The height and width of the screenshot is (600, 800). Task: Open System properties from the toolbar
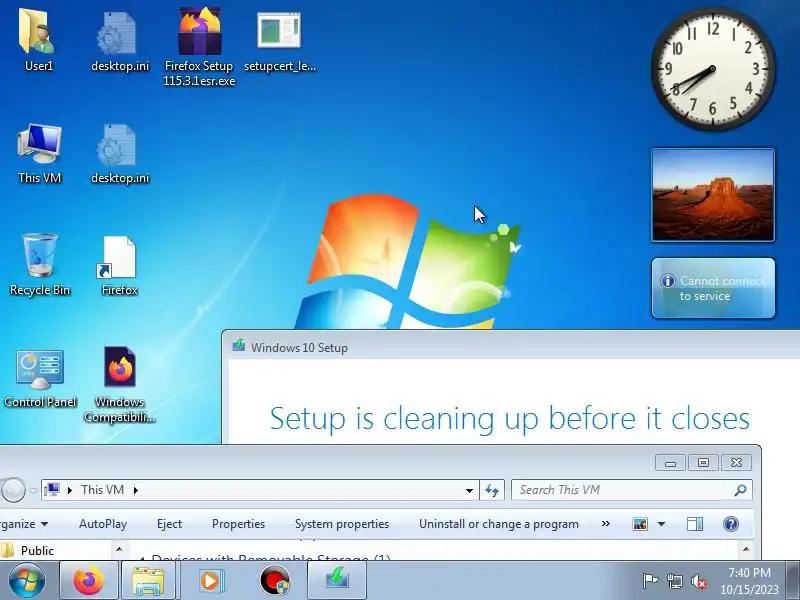pyautogui.click(x=342, y=524)
